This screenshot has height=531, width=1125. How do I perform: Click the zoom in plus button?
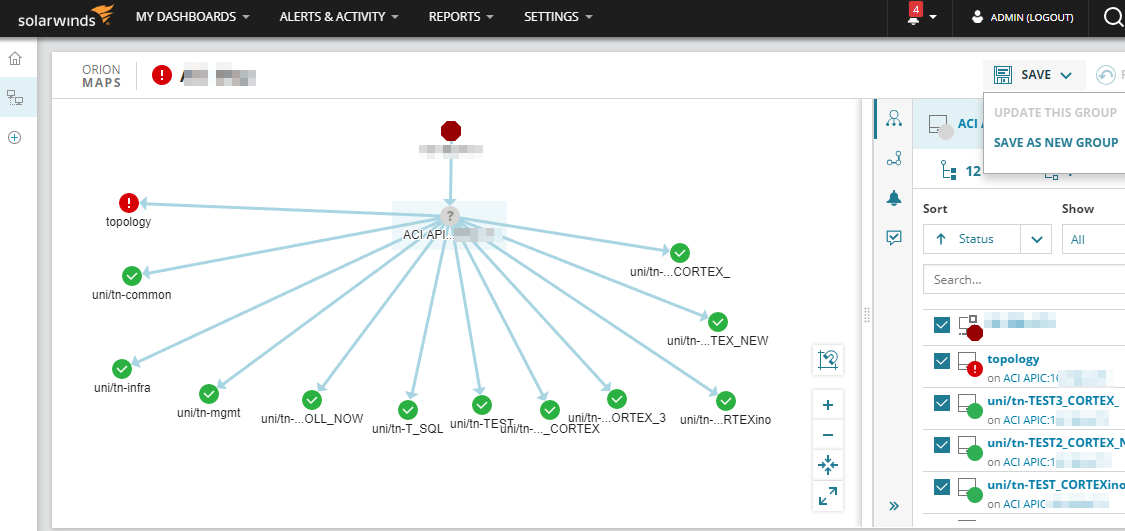coord(828,405)
